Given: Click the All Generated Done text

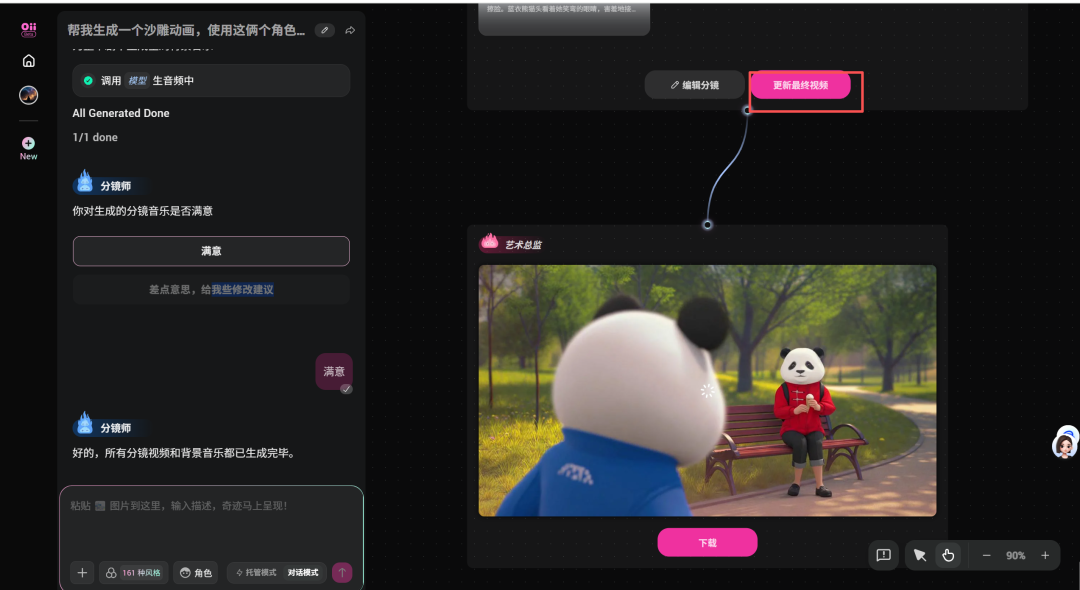Looking at the screenshot, I should (121, 113).
